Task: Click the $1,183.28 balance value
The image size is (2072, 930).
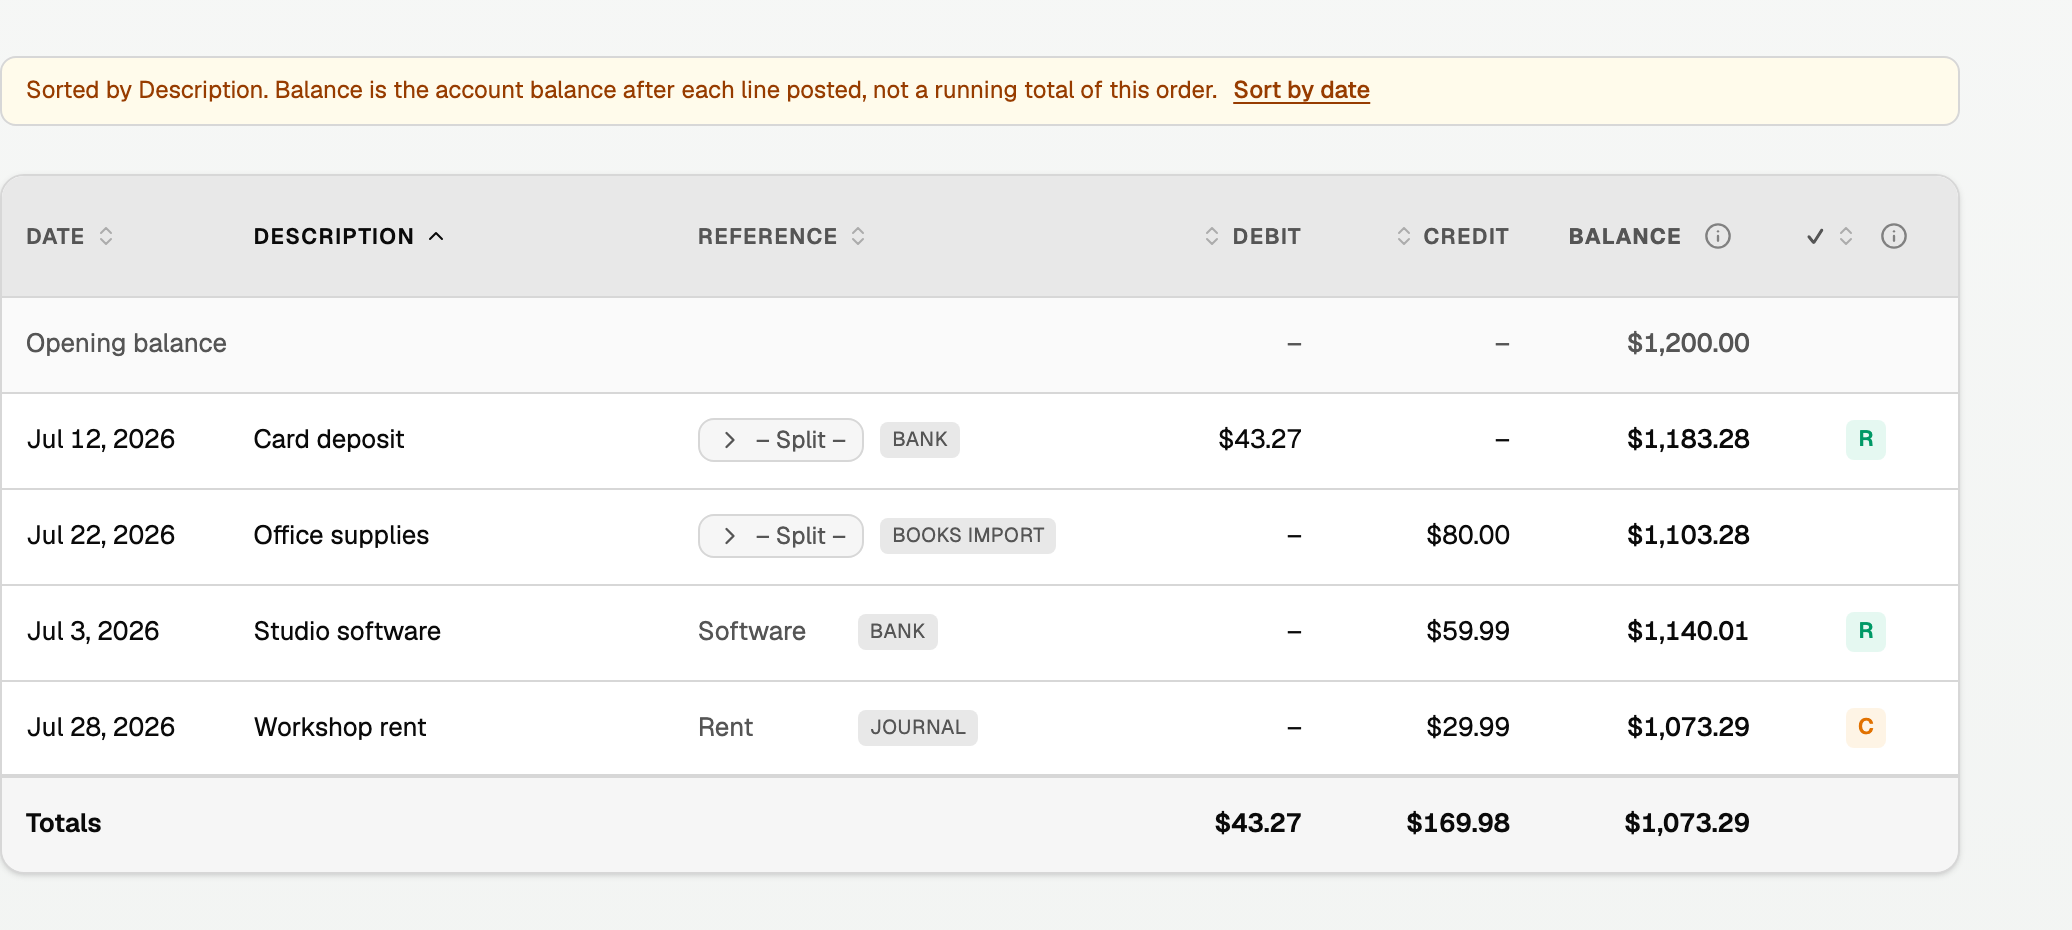Action: pyautogui.click(x=1688, y=439)
